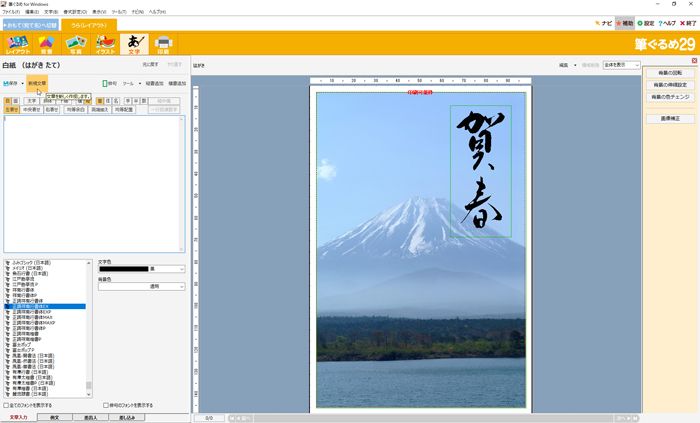This screenshot has width=700, height=423.
Task: Open the イラスト (Illustration) icon
Action: point(105,43)
